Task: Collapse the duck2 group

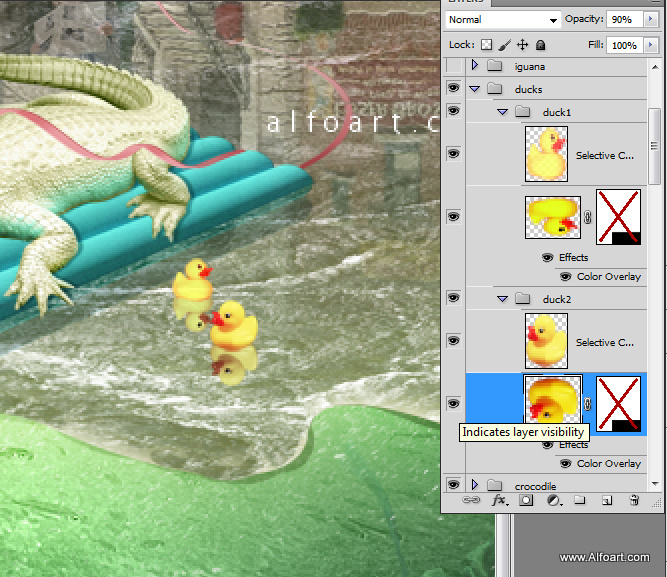Action: [x=502, y=299]
